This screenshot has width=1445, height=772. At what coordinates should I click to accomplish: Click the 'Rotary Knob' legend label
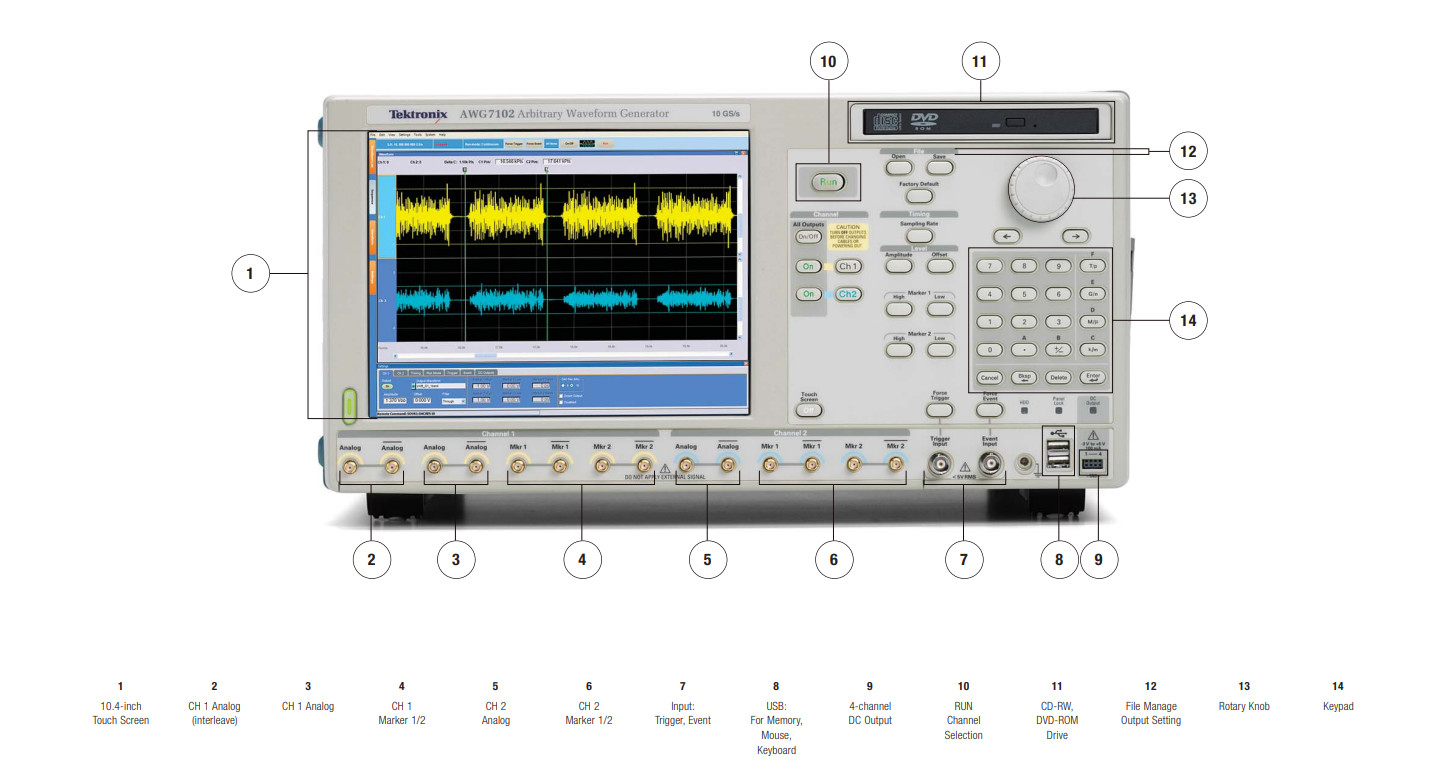1244,706
